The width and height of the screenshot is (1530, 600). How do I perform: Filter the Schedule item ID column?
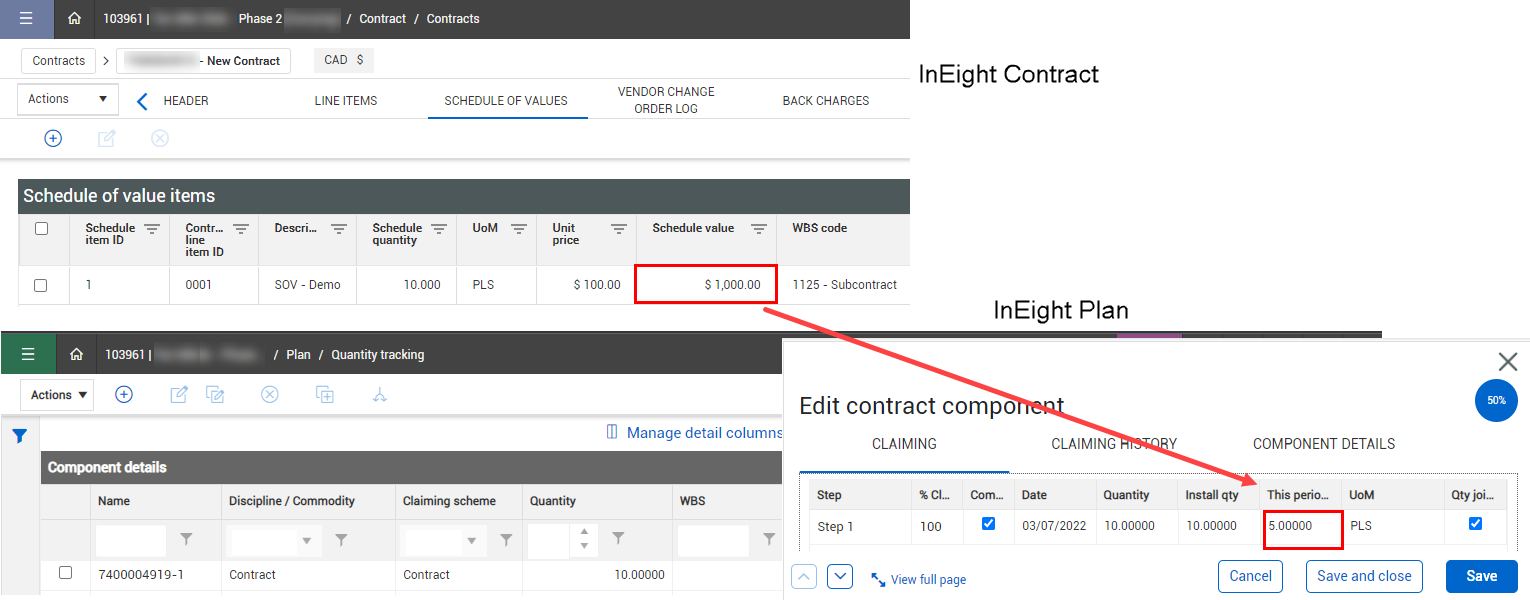tap(152, 228)
